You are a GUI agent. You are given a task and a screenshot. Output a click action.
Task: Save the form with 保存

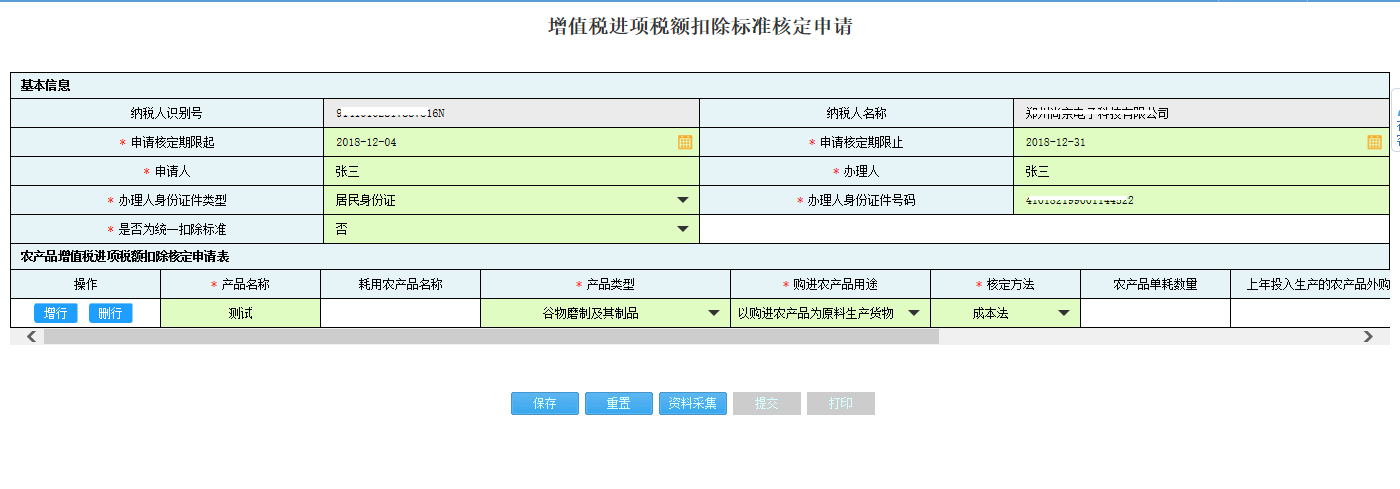544,404
